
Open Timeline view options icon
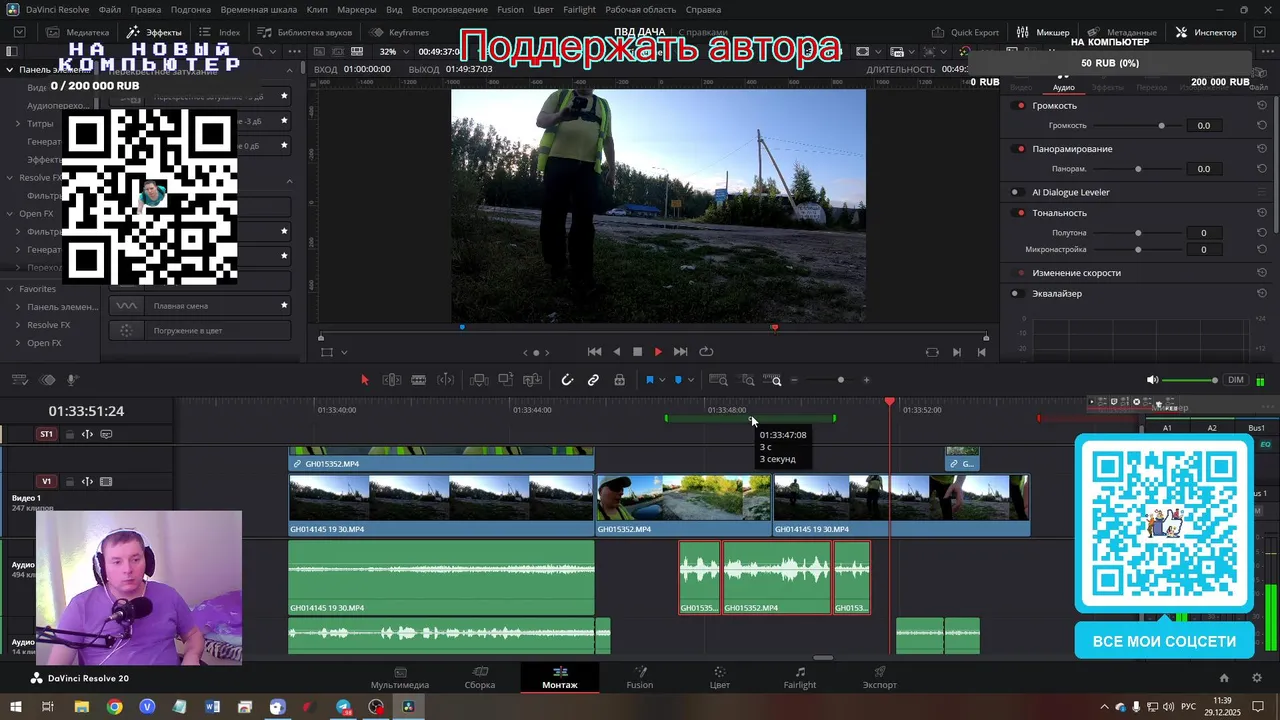18,380
